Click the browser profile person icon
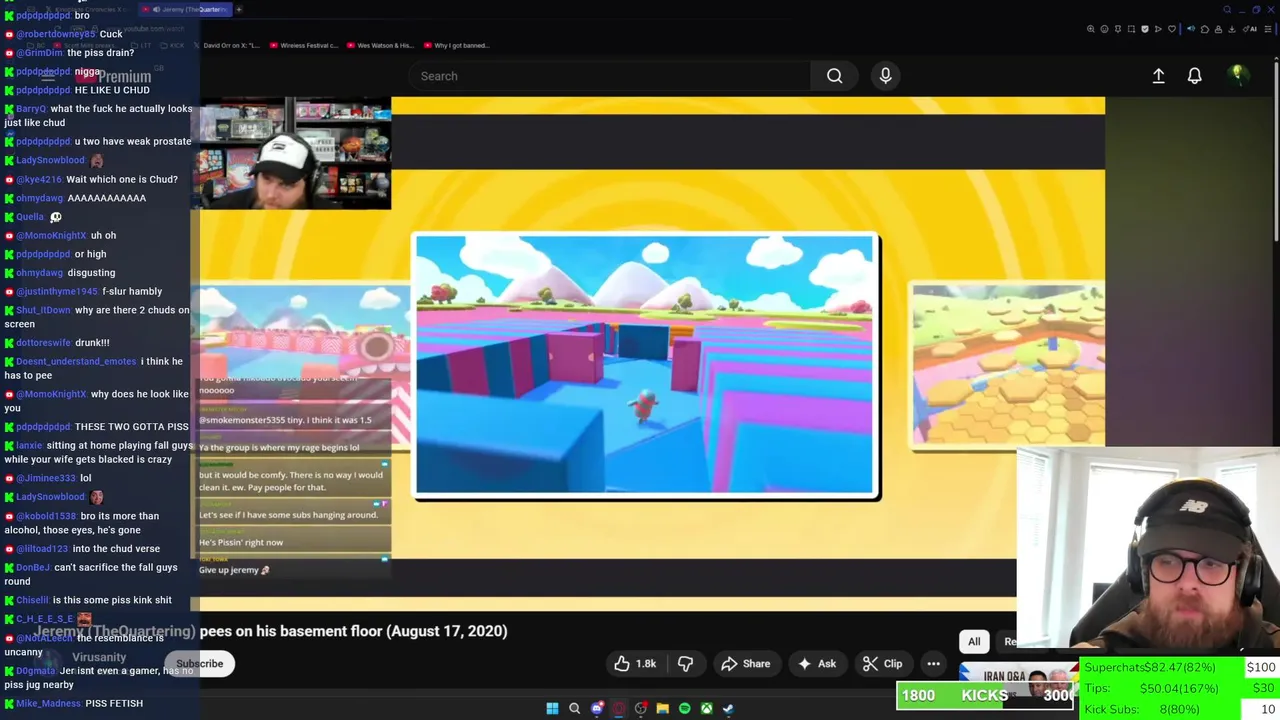Image resolution: width=1280 pixels, height=720 pixels. click(x=1218, y=29)
